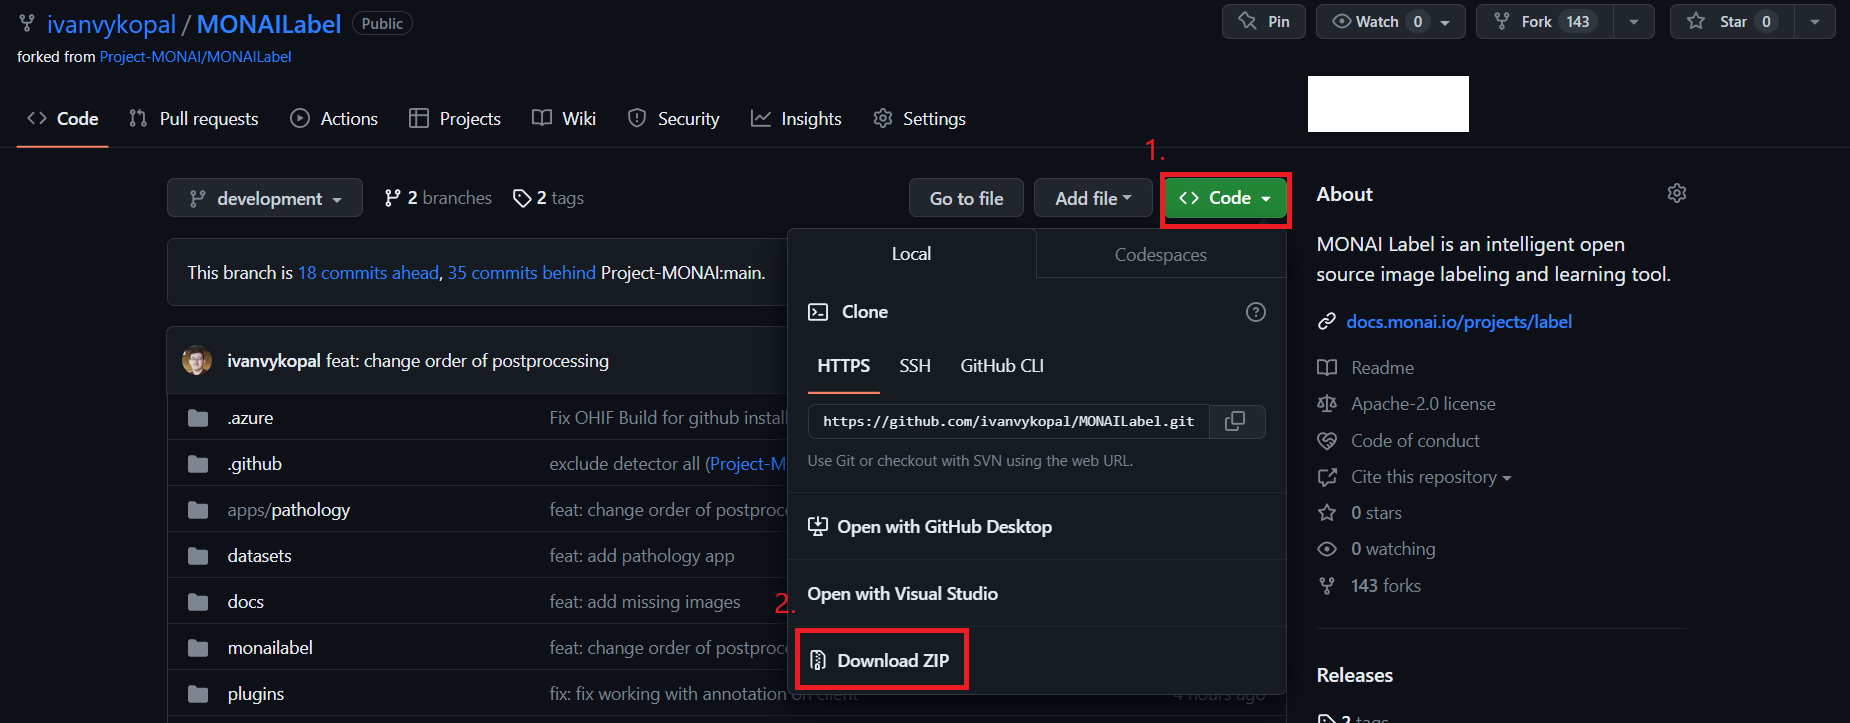Open the Releases heading link
Viewport: 1850px width, 723px height.
click(x=1355, y=675)
